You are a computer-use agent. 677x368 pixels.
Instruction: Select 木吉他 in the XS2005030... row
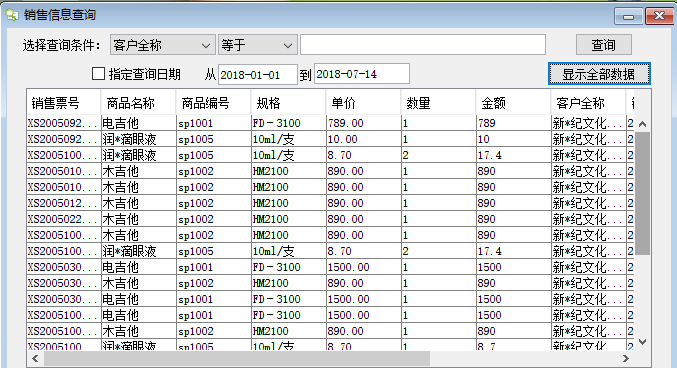[138, 283]
